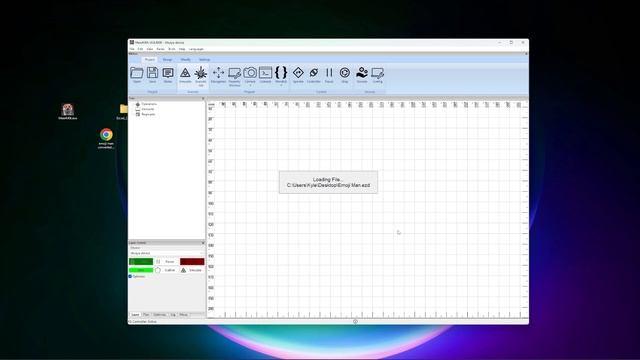Open the File menu
The width and height of the screenshot is (640, 360).
(x=132, y=49)
